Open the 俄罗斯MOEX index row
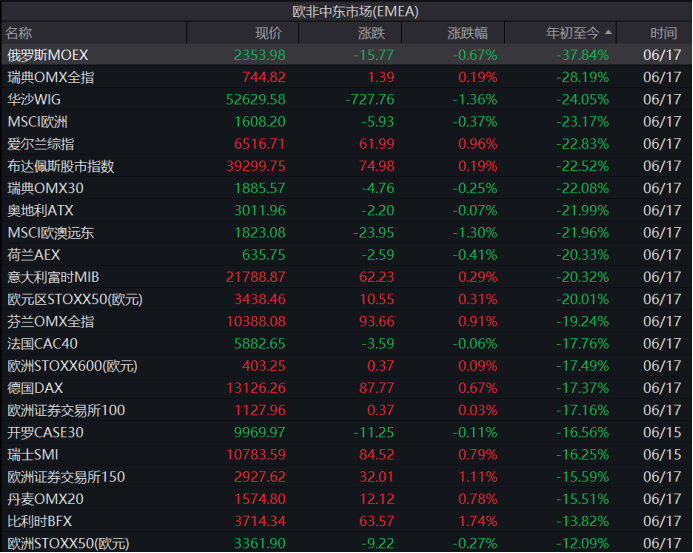 pyautogui.click(x=48, y=54)
